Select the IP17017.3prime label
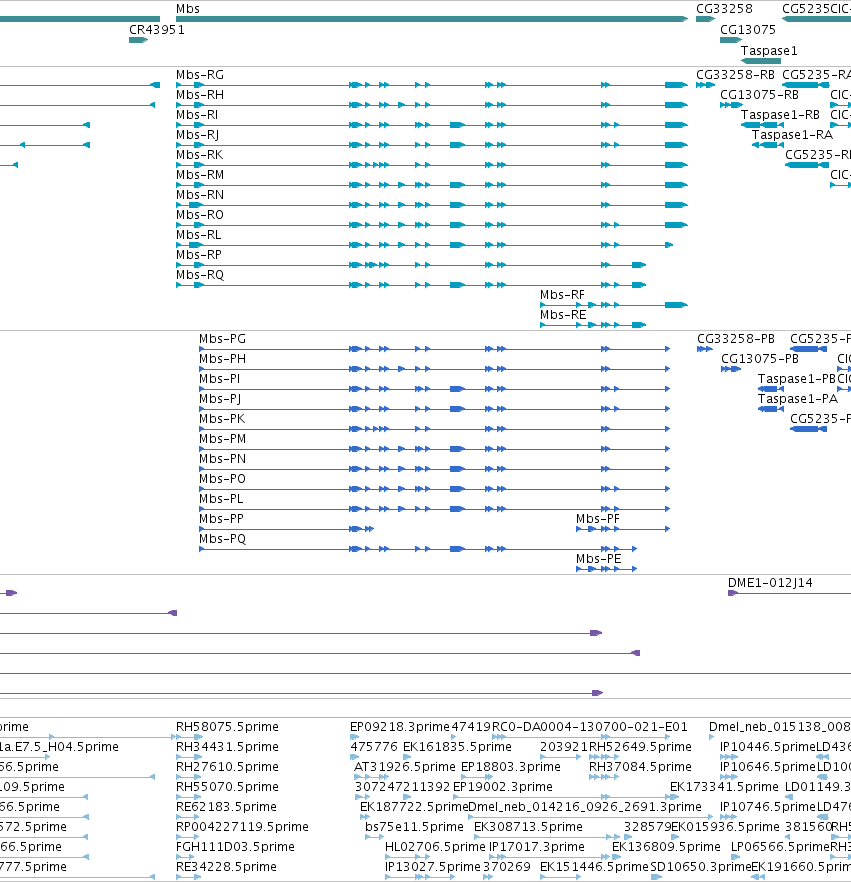This screenshot has height=882, width=851. 537,847
